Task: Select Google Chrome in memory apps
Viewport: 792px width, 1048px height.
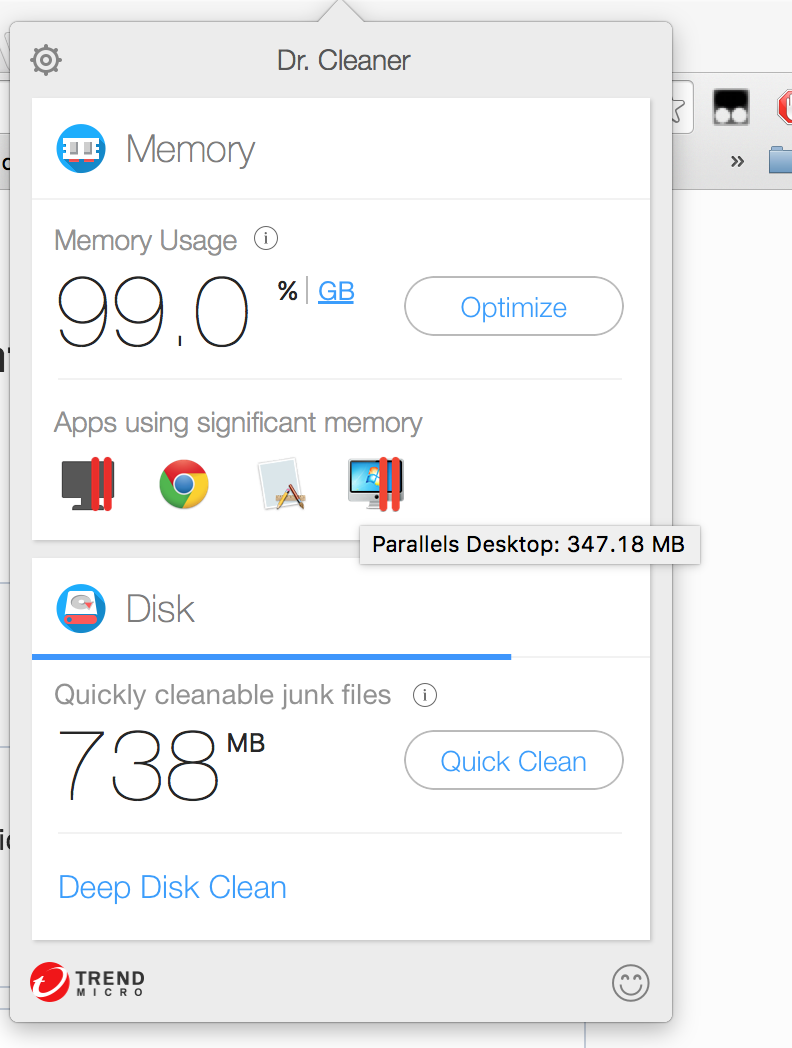Action: [184, 484]
